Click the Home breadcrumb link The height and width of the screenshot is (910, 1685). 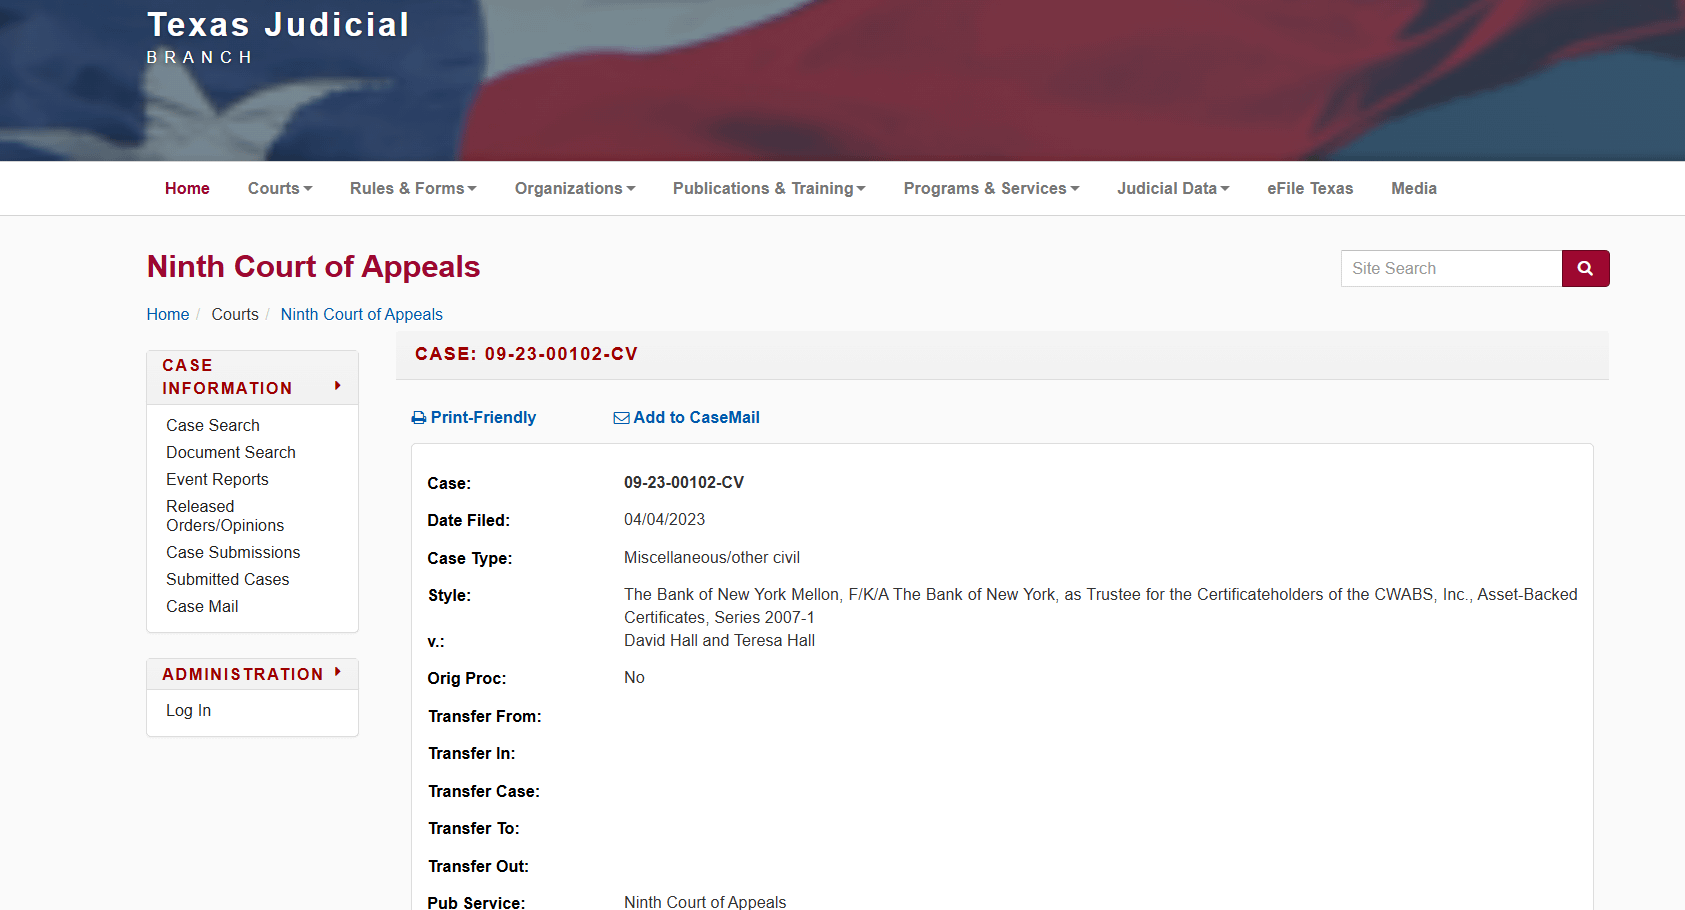tap(168, 314)
